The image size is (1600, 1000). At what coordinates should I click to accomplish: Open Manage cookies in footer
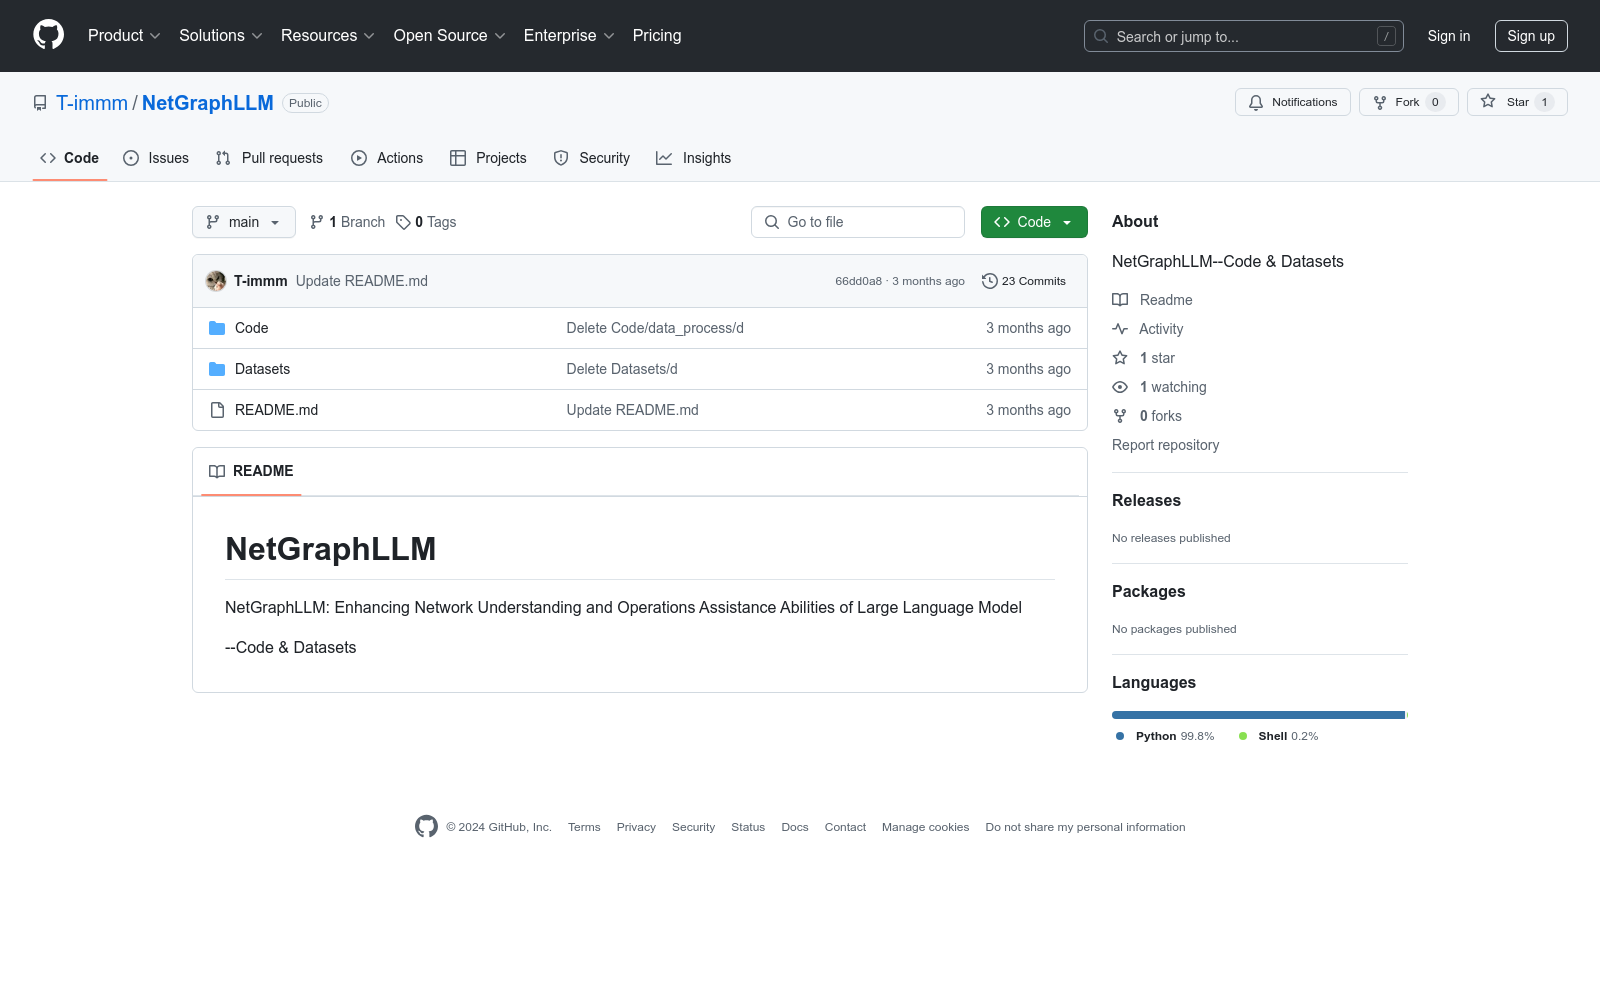click(x=925, y=827)
